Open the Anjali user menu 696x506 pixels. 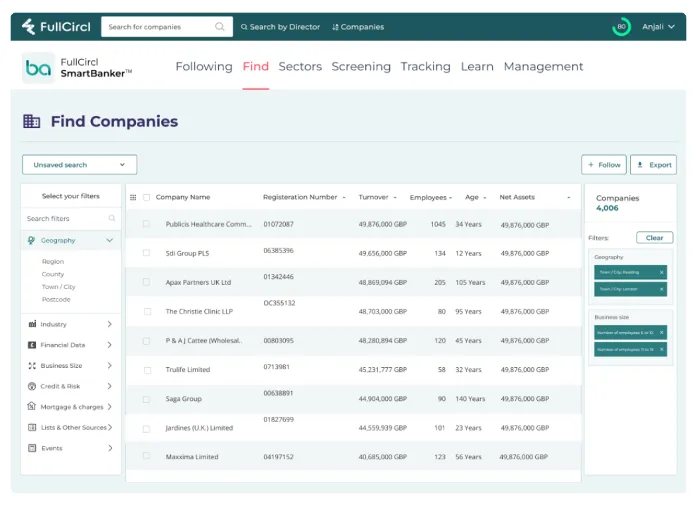pos(658,27)
